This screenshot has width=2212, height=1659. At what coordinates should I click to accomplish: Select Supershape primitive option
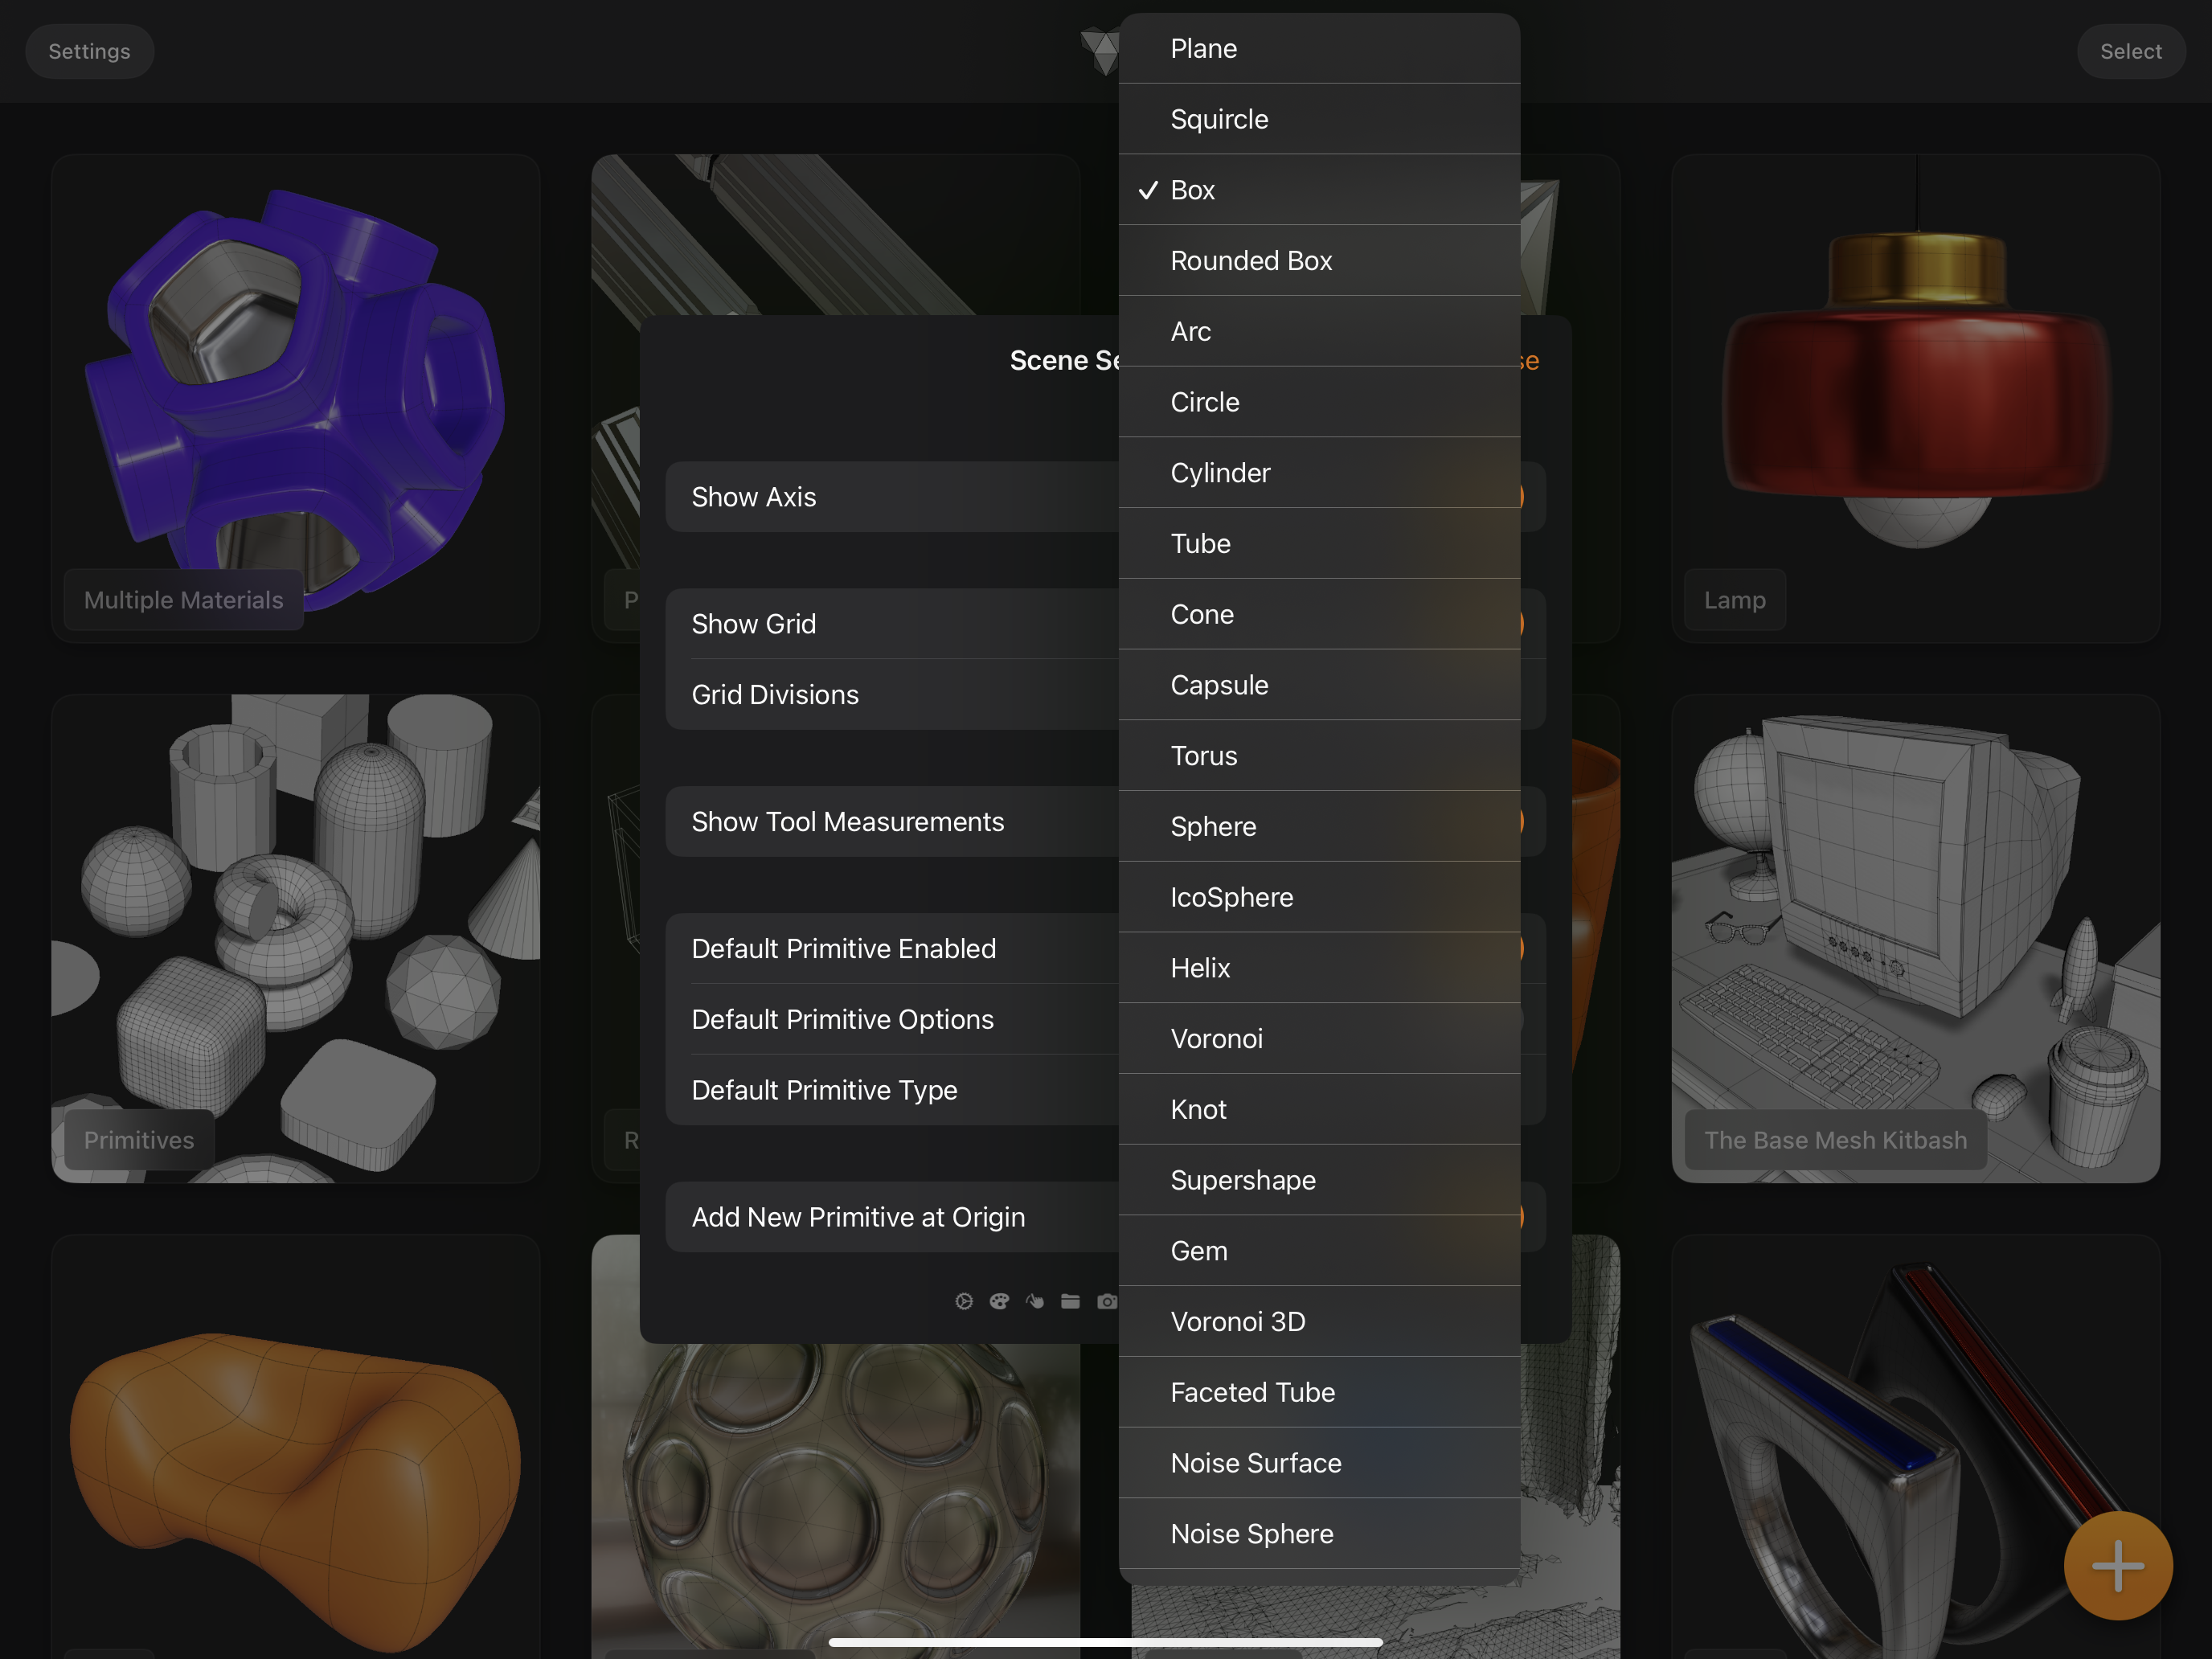(x=1320, y=1180)
